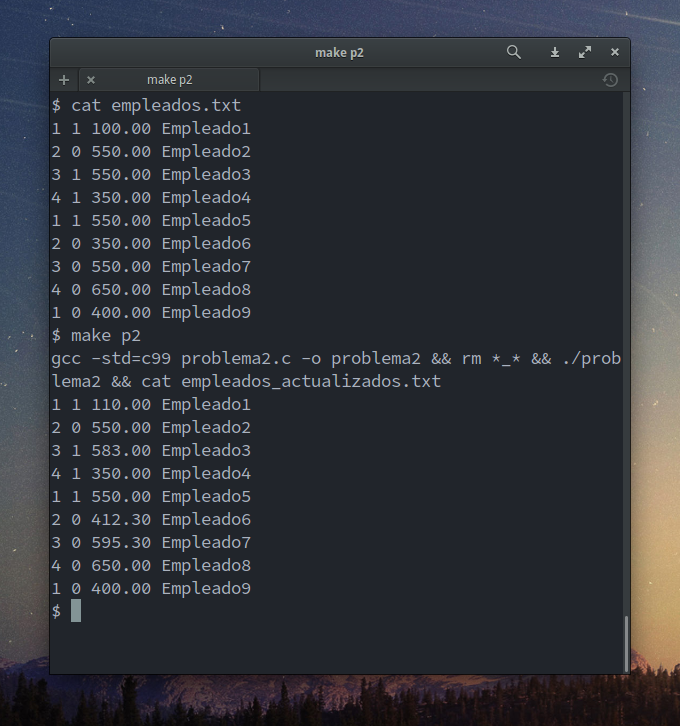
Task: Click the first line reading 1 0 400.00 Empleado9
Action: point(151,313)
